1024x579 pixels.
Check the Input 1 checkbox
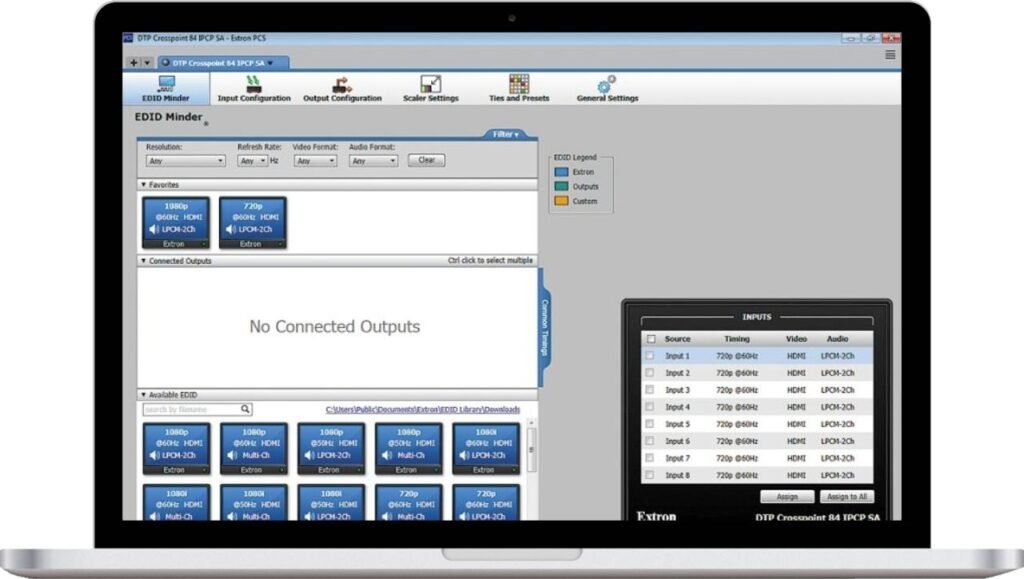click(x=649, y=356)
